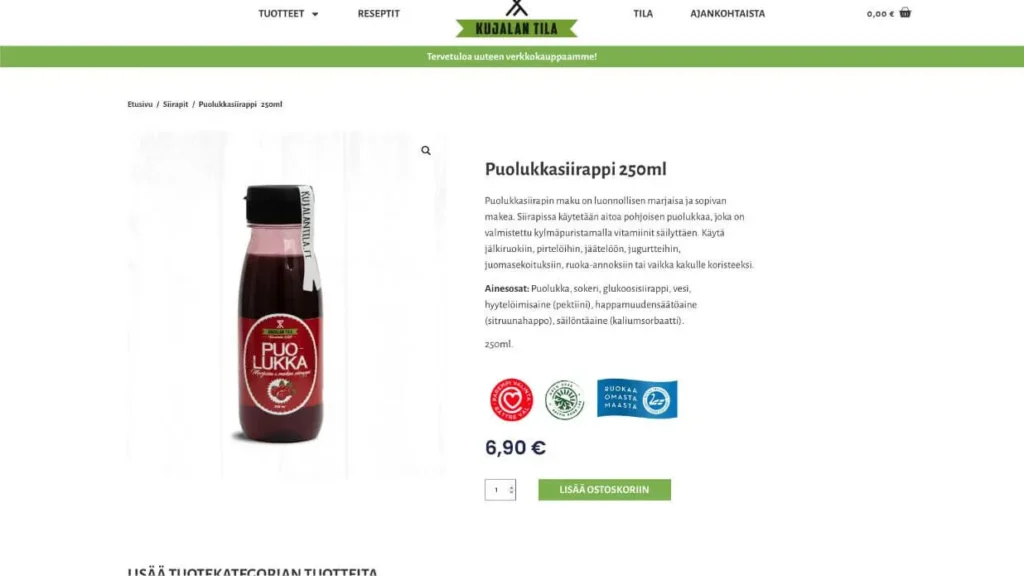
Task: Decrease quantity with the stepper down arrow
Action: coord(511,492)
